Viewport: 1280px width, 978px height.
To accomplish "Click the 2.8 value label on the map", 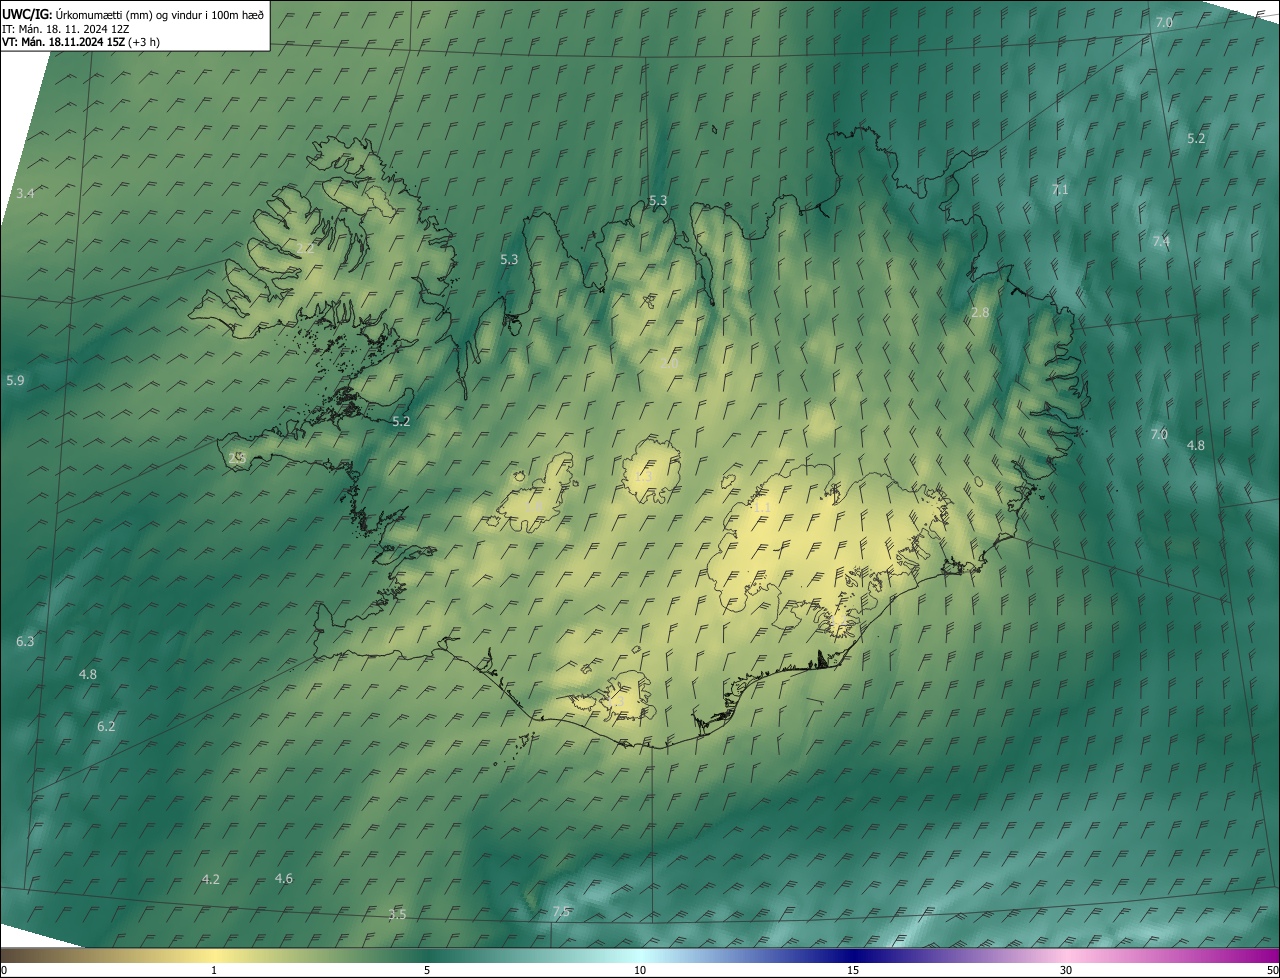I will click(980, 313).
